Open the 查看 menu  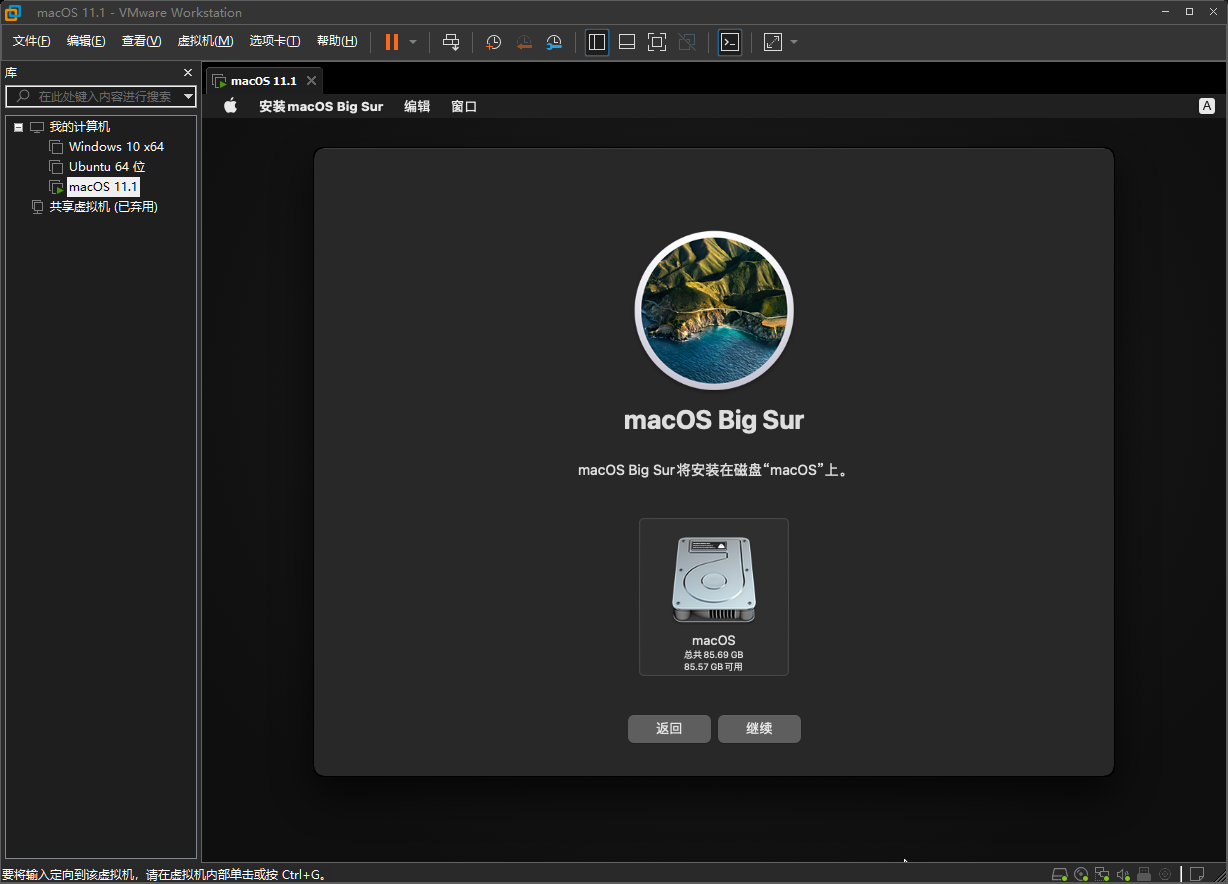[141, 41]
